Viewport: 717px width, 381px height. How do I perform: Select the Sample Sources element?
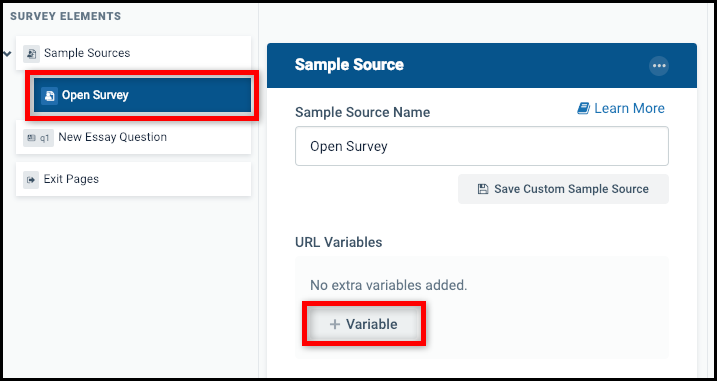pyautogui.click(x=134, y=53)
